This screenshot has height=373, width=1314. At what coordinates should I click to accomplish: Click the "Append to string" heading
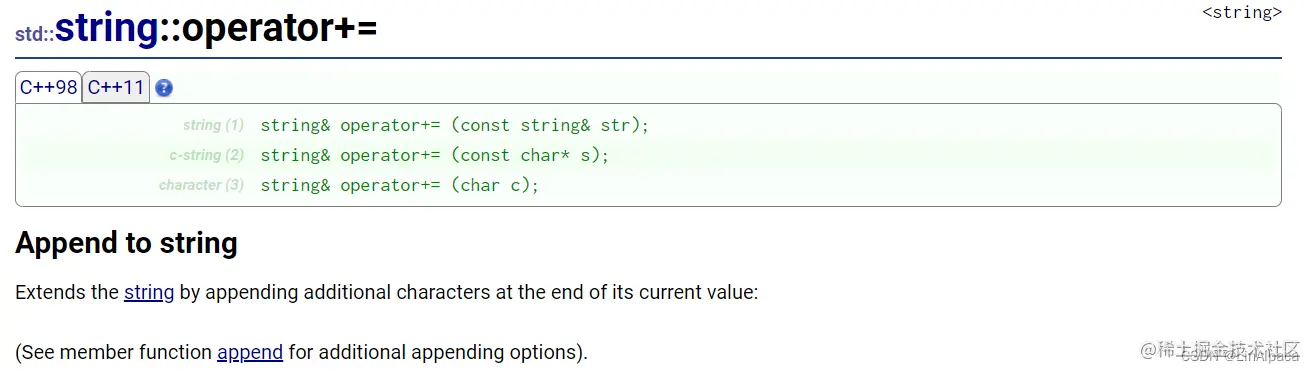(126, 243)
